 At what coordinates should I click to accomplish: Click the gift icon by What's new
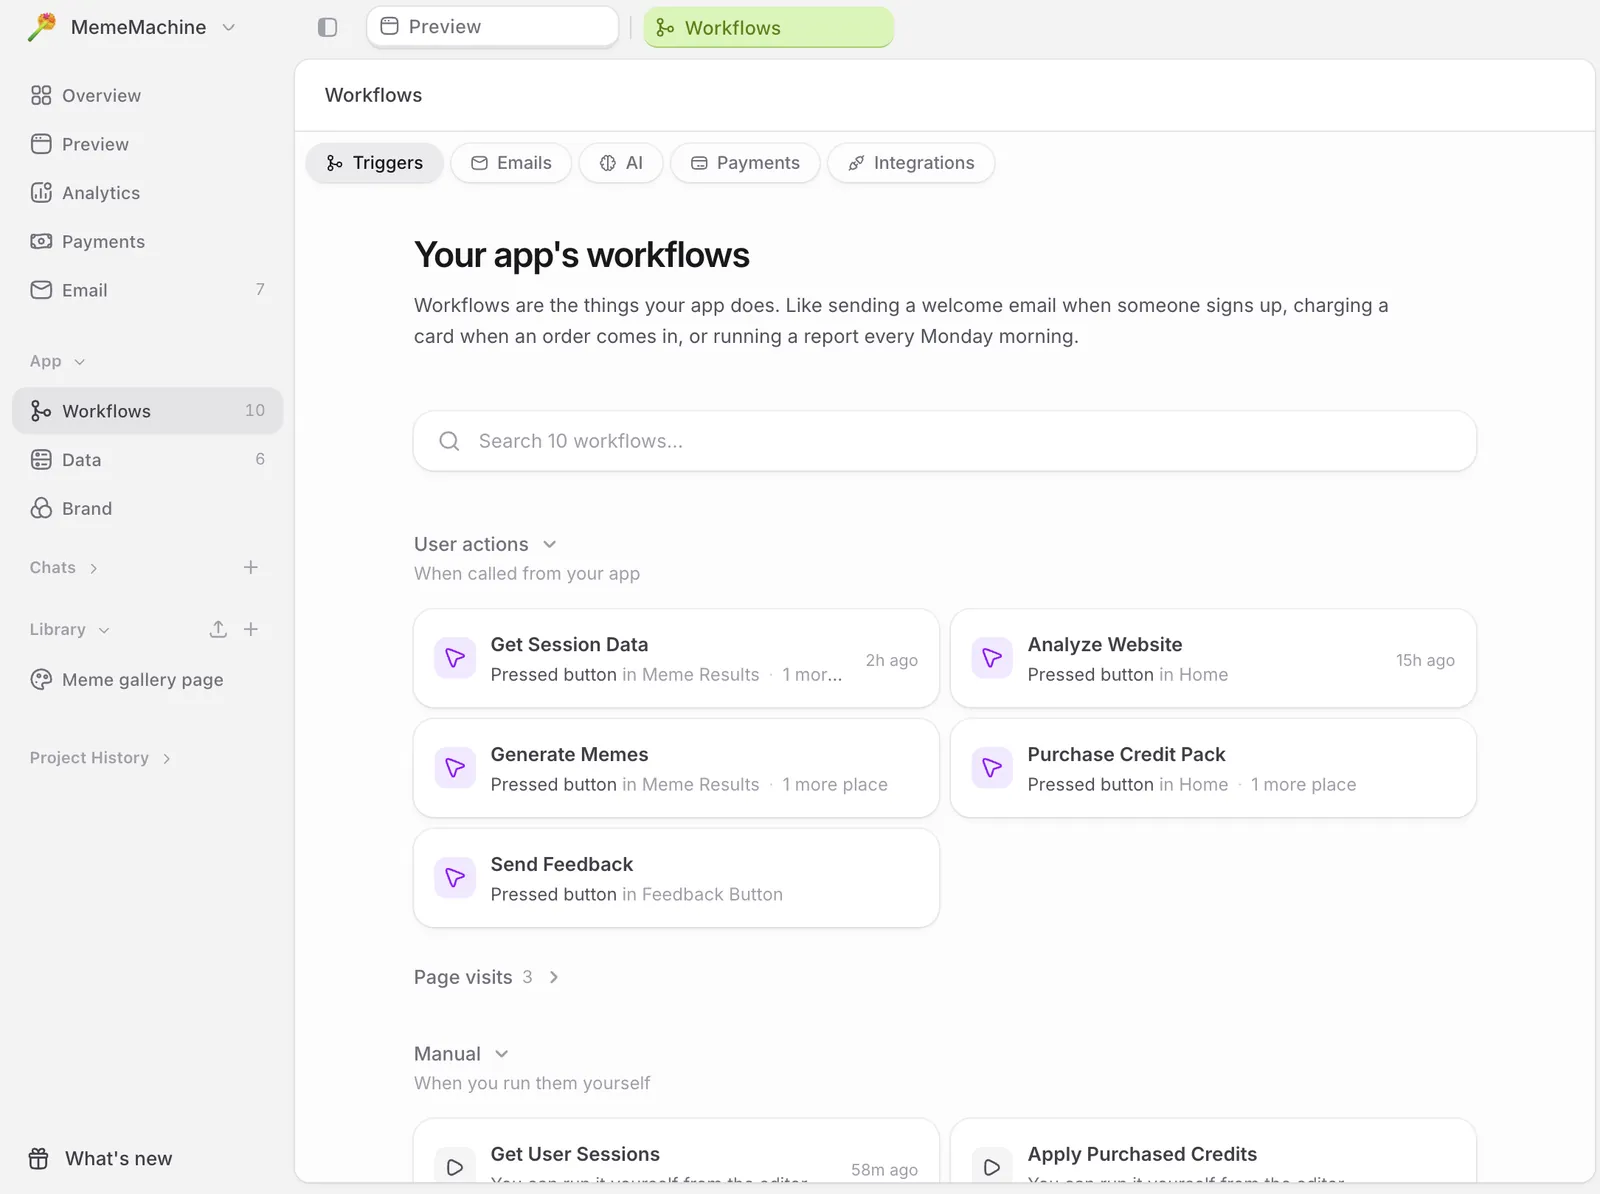[x=39, y=1158]
